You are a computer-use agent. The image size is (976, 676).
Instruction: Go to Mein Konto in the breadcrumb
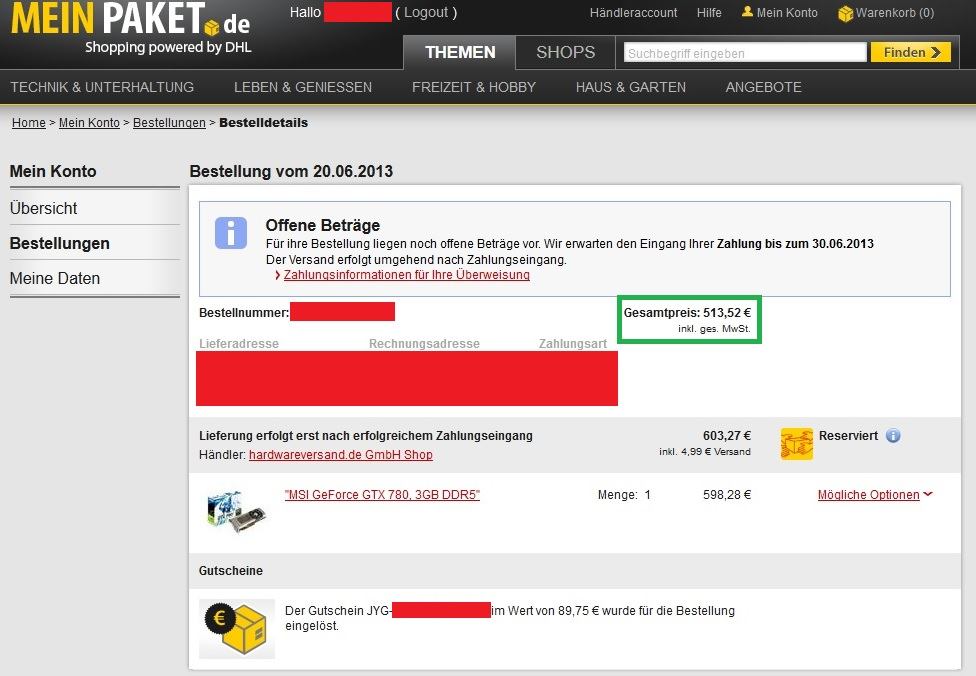pos(89,123)
